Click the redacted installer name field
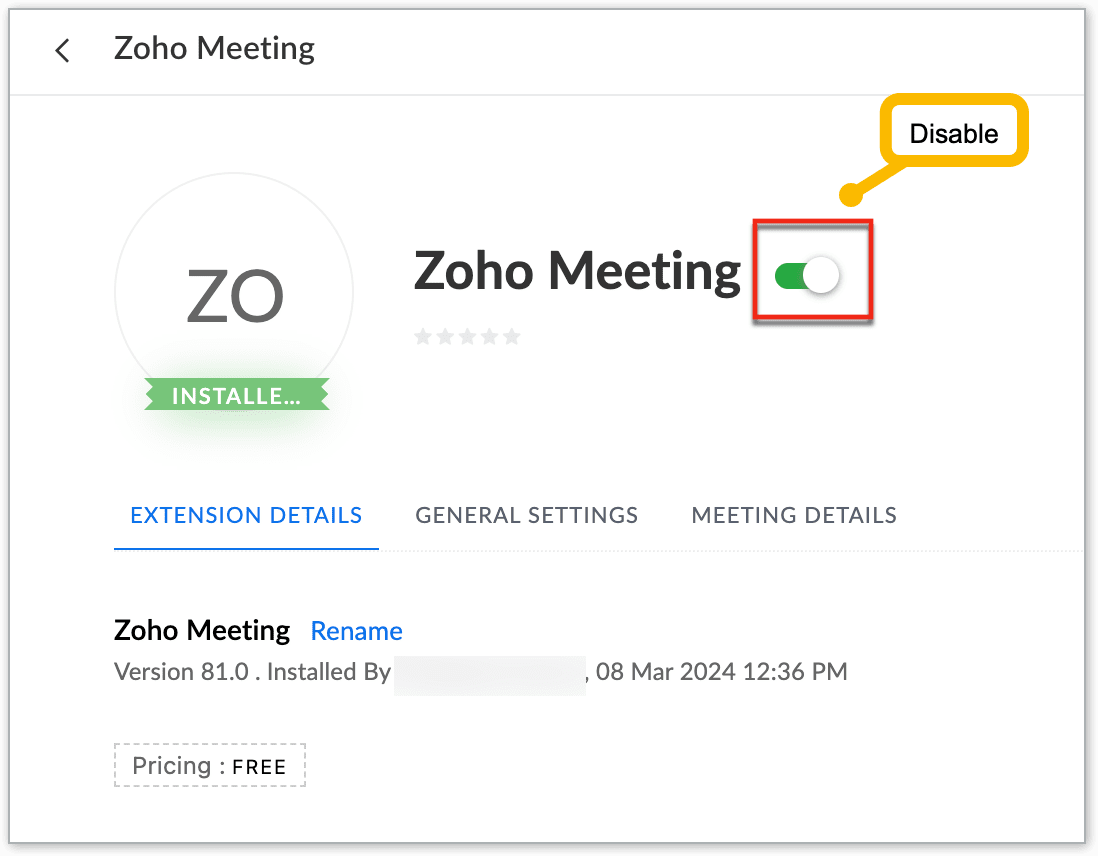Screen dimensions: 1098x856 [x=489, y=672]
